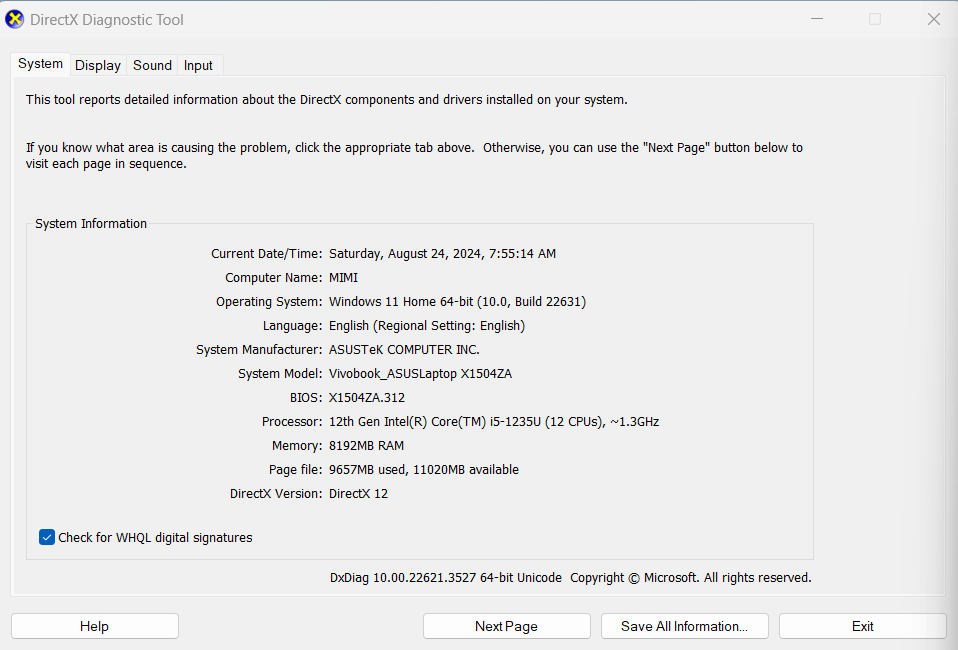Click the Computer Name value MIMI
This screenshot has height=650, width=958.
[343, 277]
